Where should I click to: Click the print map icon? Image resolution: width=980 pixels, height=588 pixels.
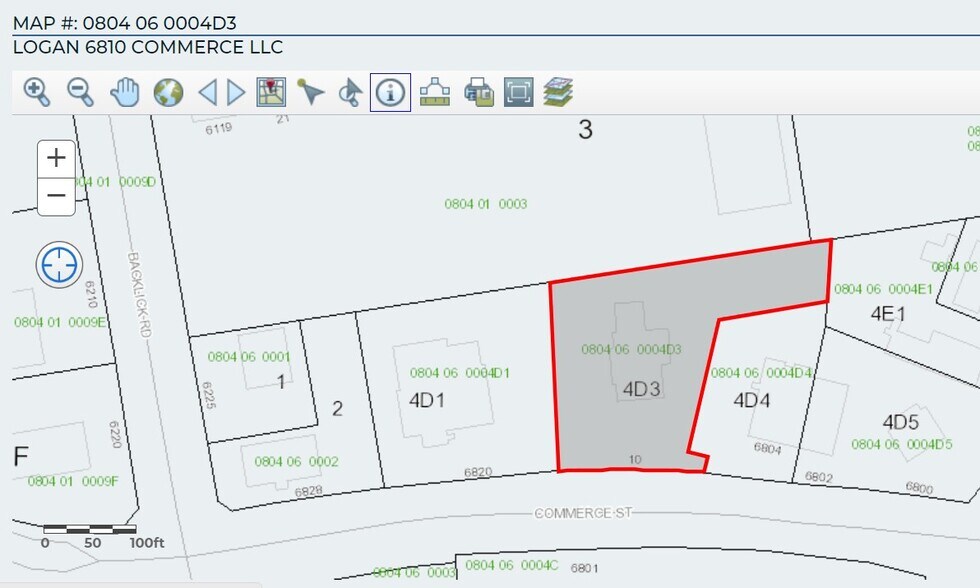point(479,93)
